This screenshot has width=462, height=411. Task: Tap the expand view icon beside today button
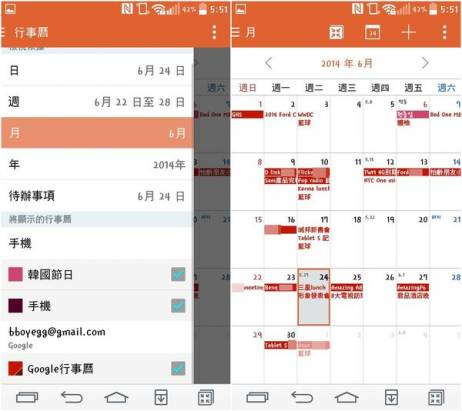[x=336, y=32]
